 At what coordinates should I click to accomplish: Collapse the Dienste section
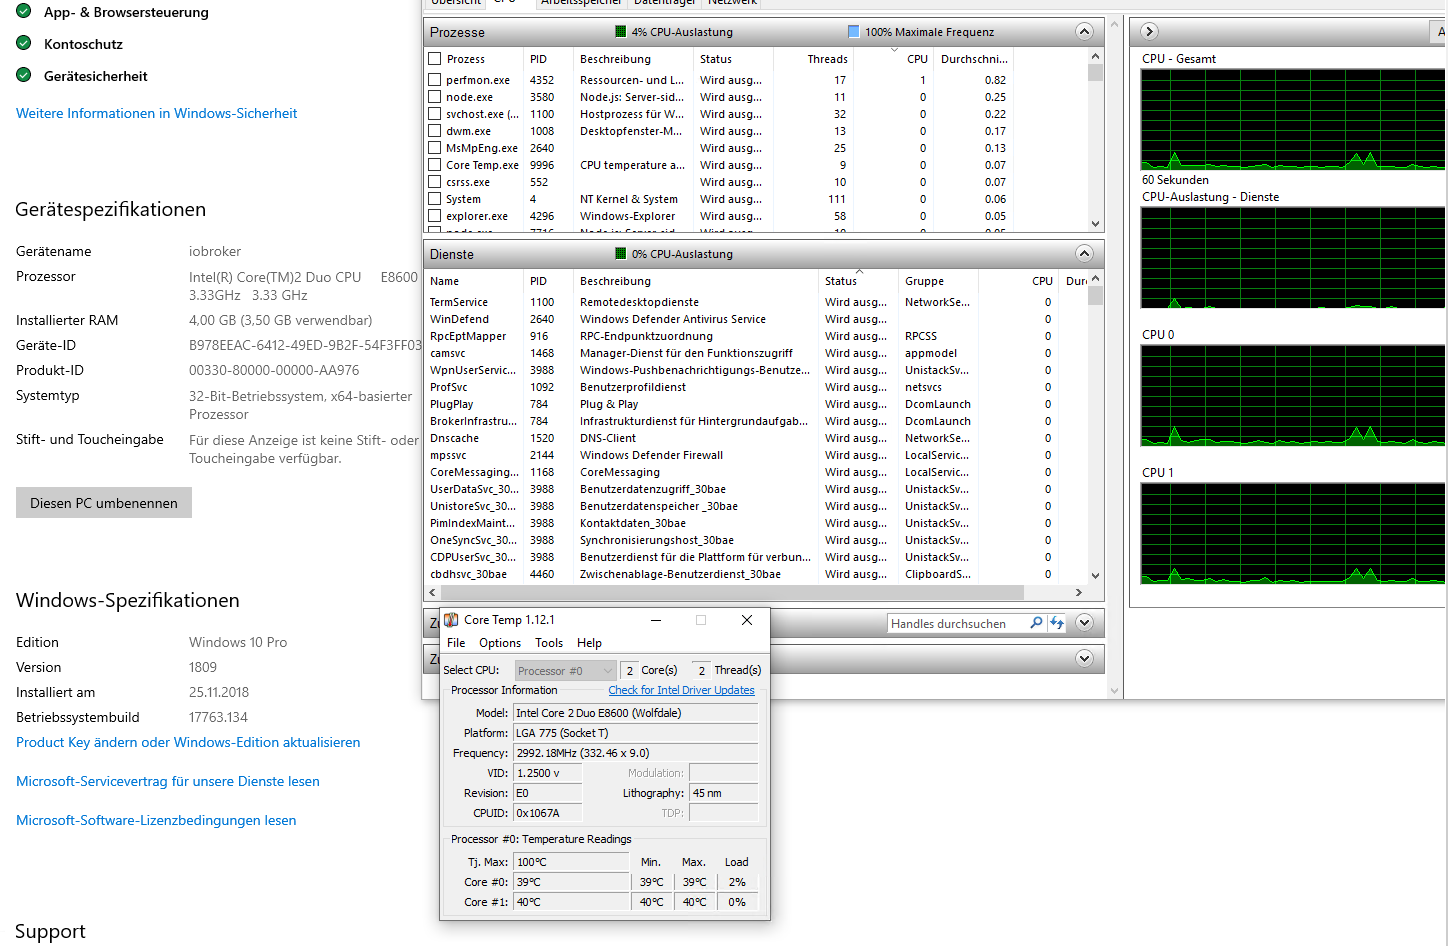(x=1084, y=254)
